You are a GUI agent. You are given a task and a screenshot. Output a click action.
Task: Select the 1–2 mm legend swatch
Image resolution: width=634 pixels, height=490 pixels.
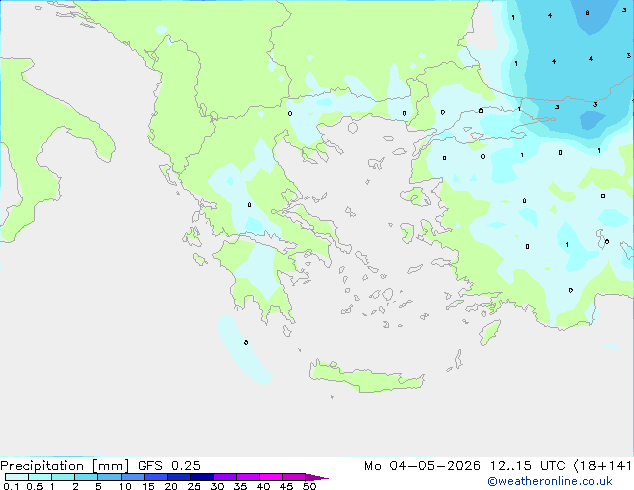[x=63, y=477]
